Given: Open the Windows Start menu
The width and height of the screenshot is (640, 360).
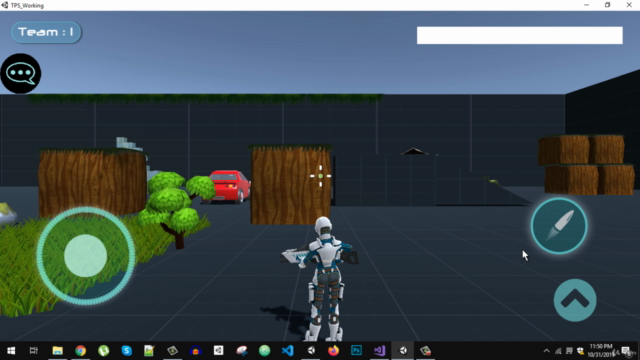Looking at the screenshot, I should [x=11, y=351].
